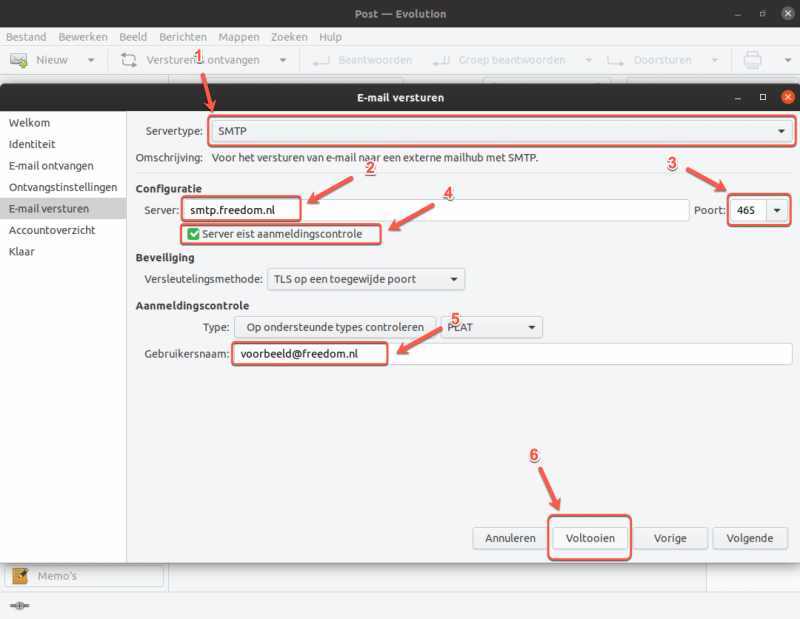Click Op ondersteunde types controleren button
This screenshot has width=800, height=619.
[335, 327]
